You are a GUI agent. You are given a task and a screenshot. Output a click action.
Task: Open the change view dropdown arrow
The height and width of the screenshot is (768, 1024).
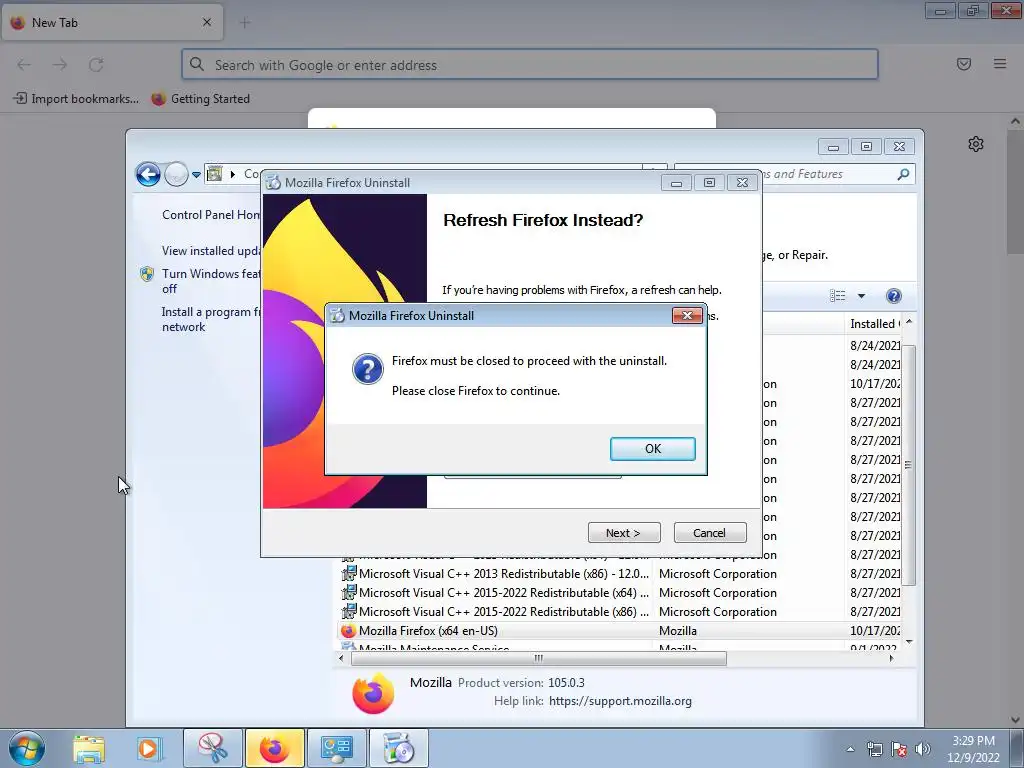click(x=861, y=296)
